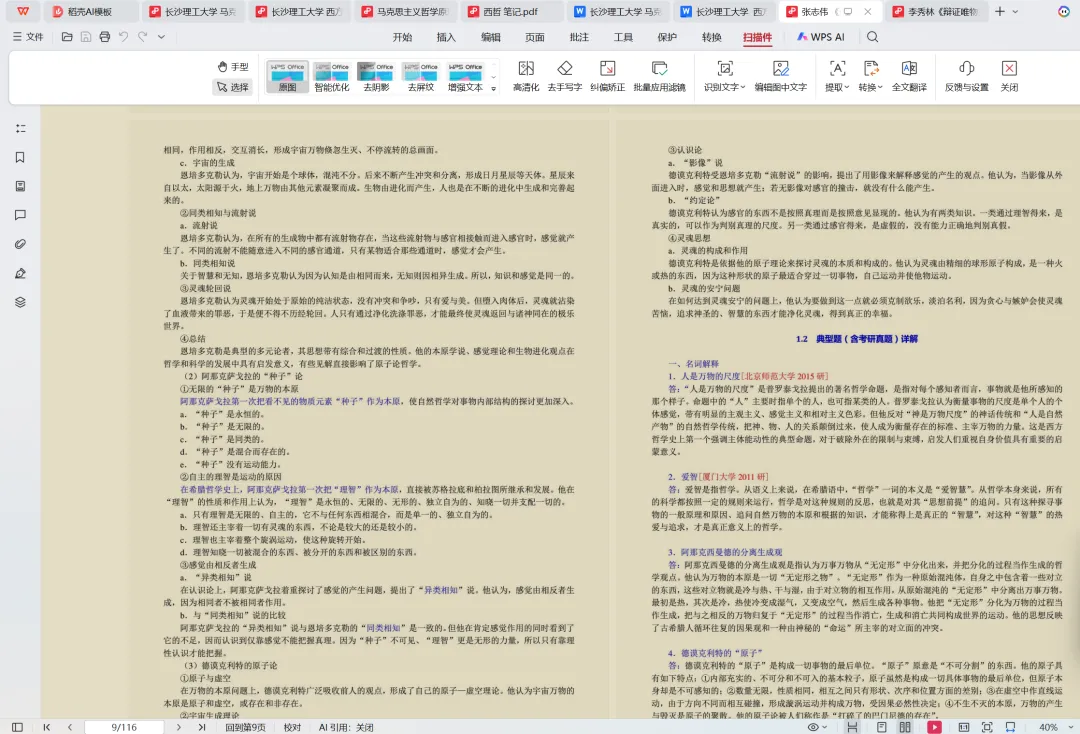Go to next page arrow
Screen dimensions: 1080x734
pos(178,727)
